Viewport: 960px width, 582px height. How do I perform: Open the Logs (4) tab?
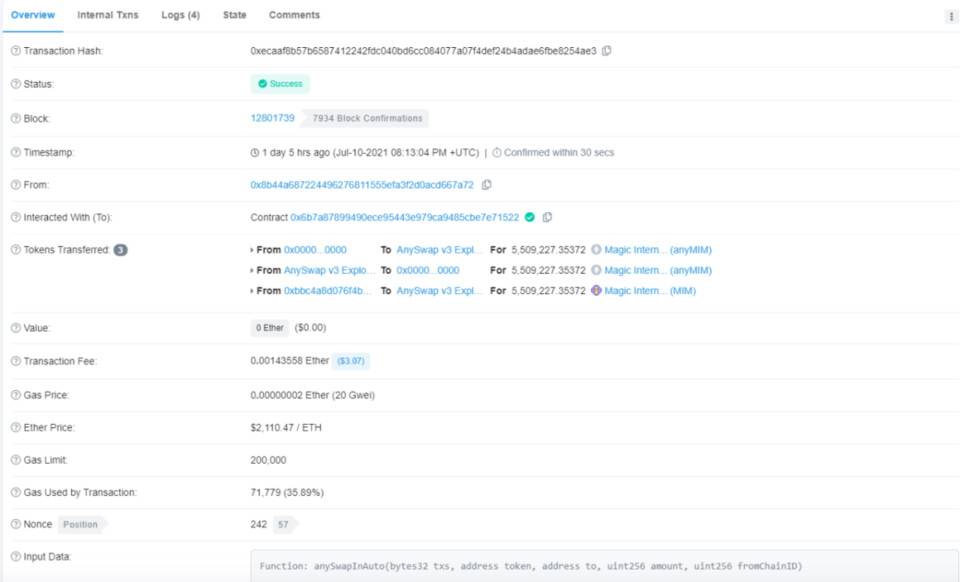click(181, 15)
